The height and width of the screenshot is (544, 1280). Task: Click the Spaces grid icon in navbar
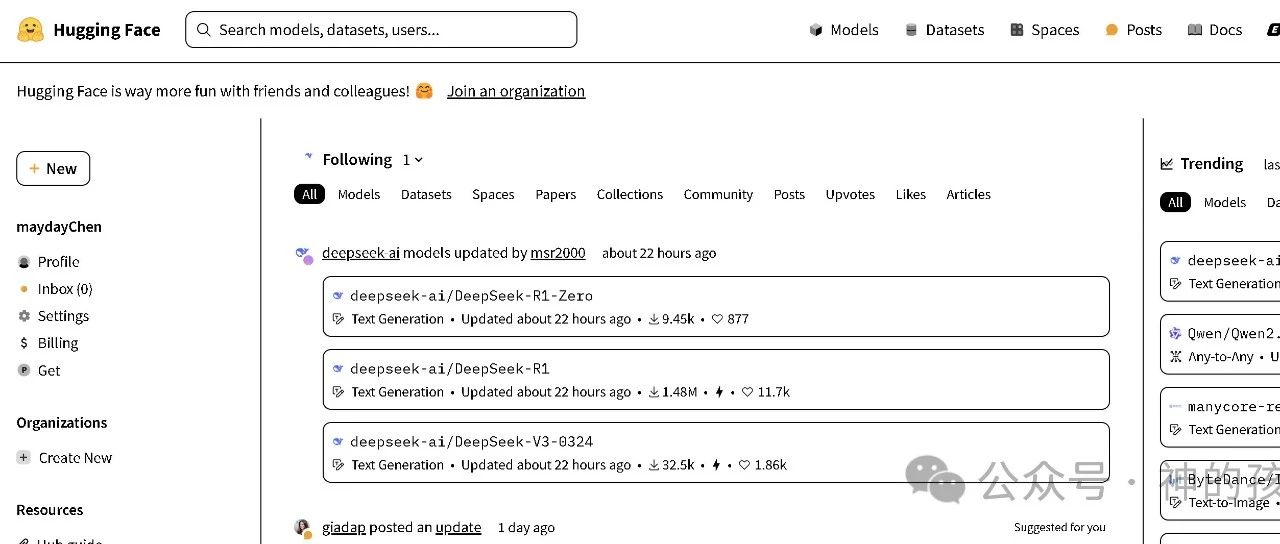1017,30
